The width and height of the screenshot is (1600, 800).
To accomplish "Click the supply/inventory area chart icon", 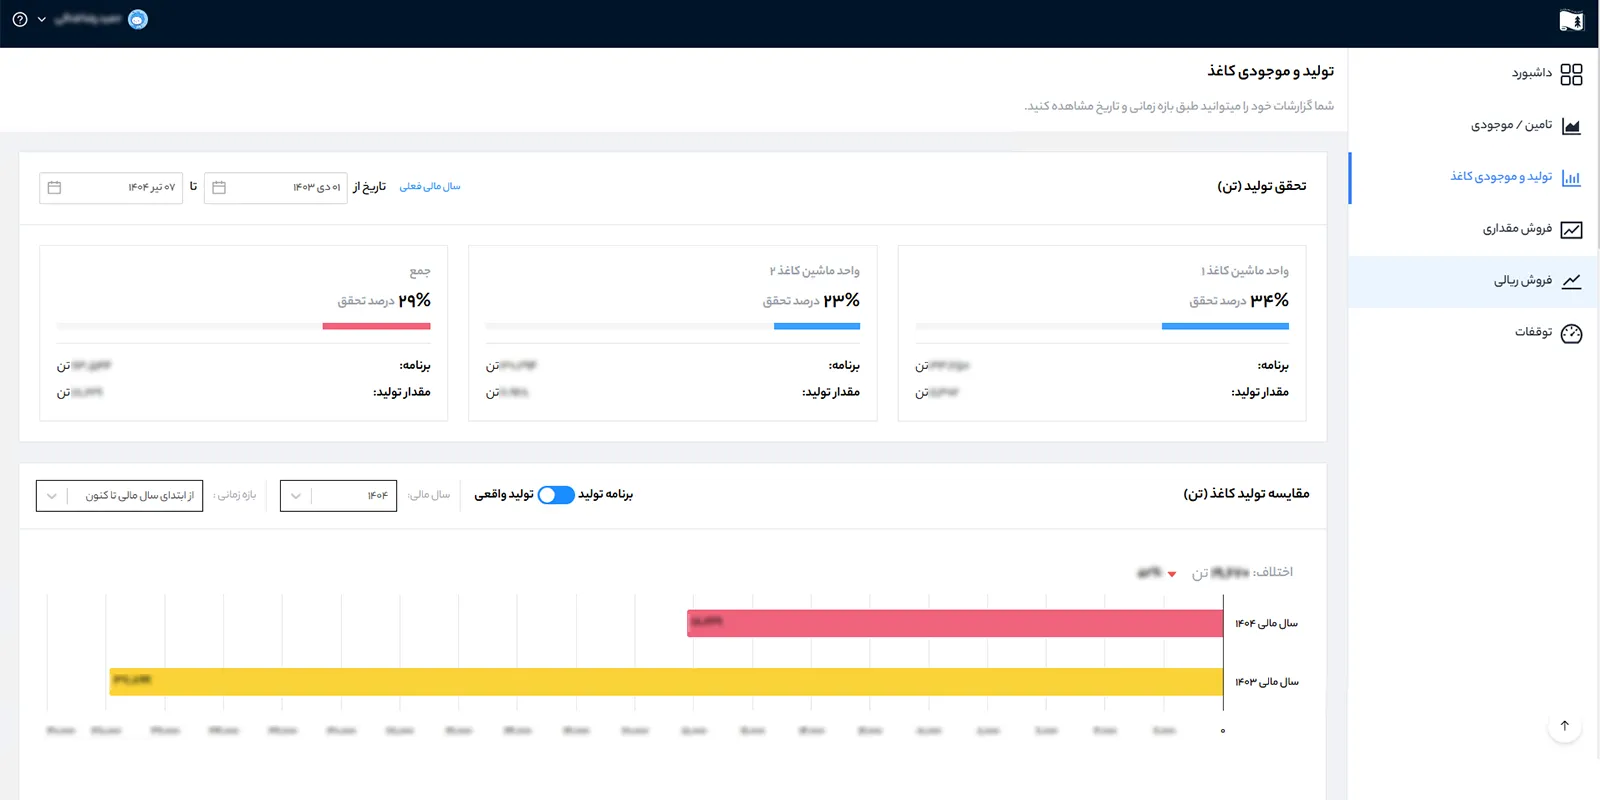I will 1571,126.
